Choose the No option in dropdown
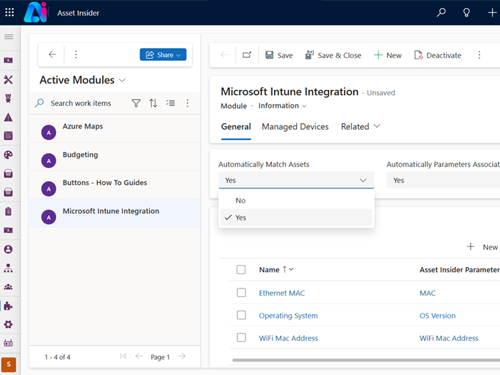 click(296, 200)
